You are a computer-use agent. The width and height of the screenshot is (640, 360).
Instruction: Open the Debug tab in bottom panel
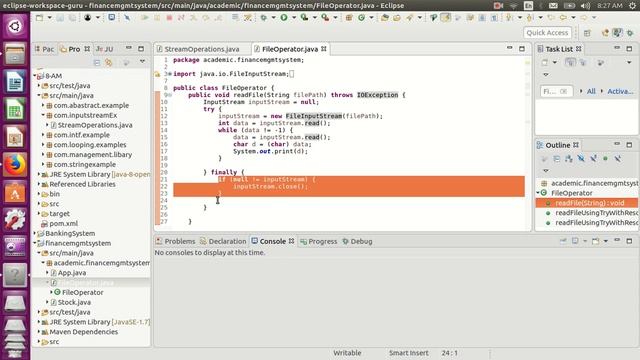click(357, 241)
